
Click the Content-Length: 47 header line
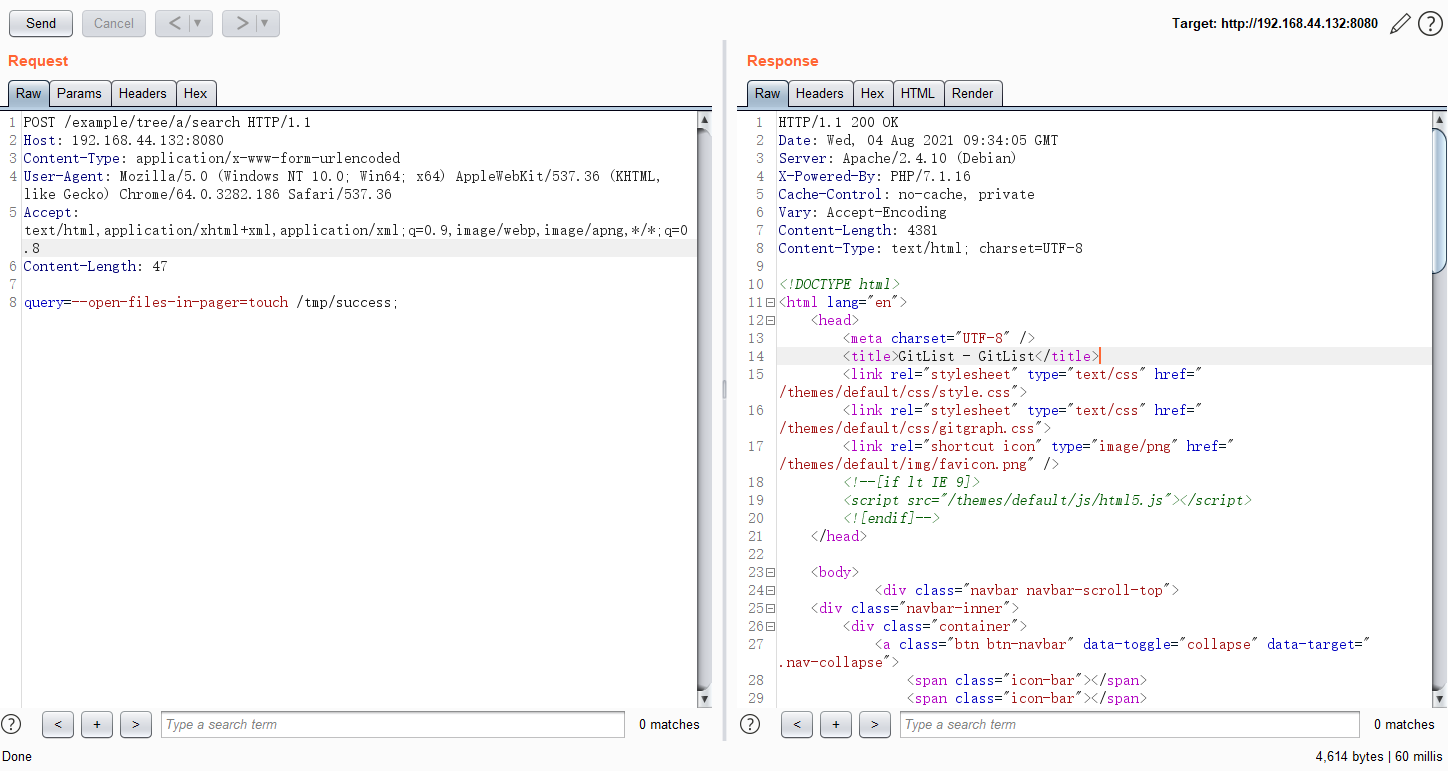coord(95,266)
